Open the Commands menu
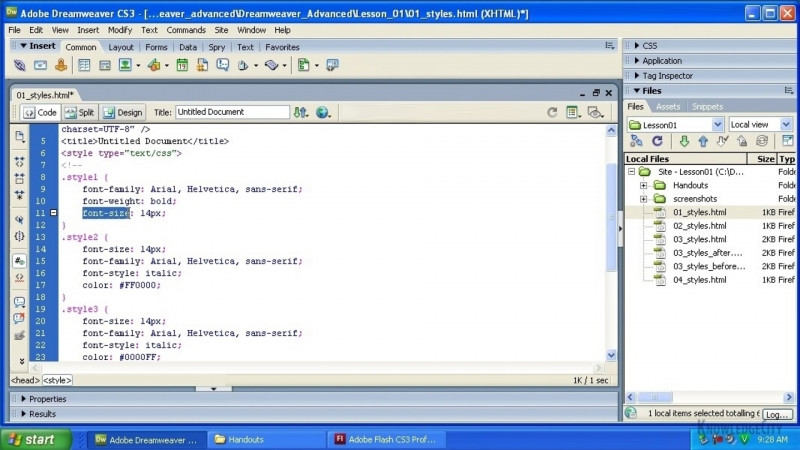Viewport: 800px width, 450px height. 186,30
